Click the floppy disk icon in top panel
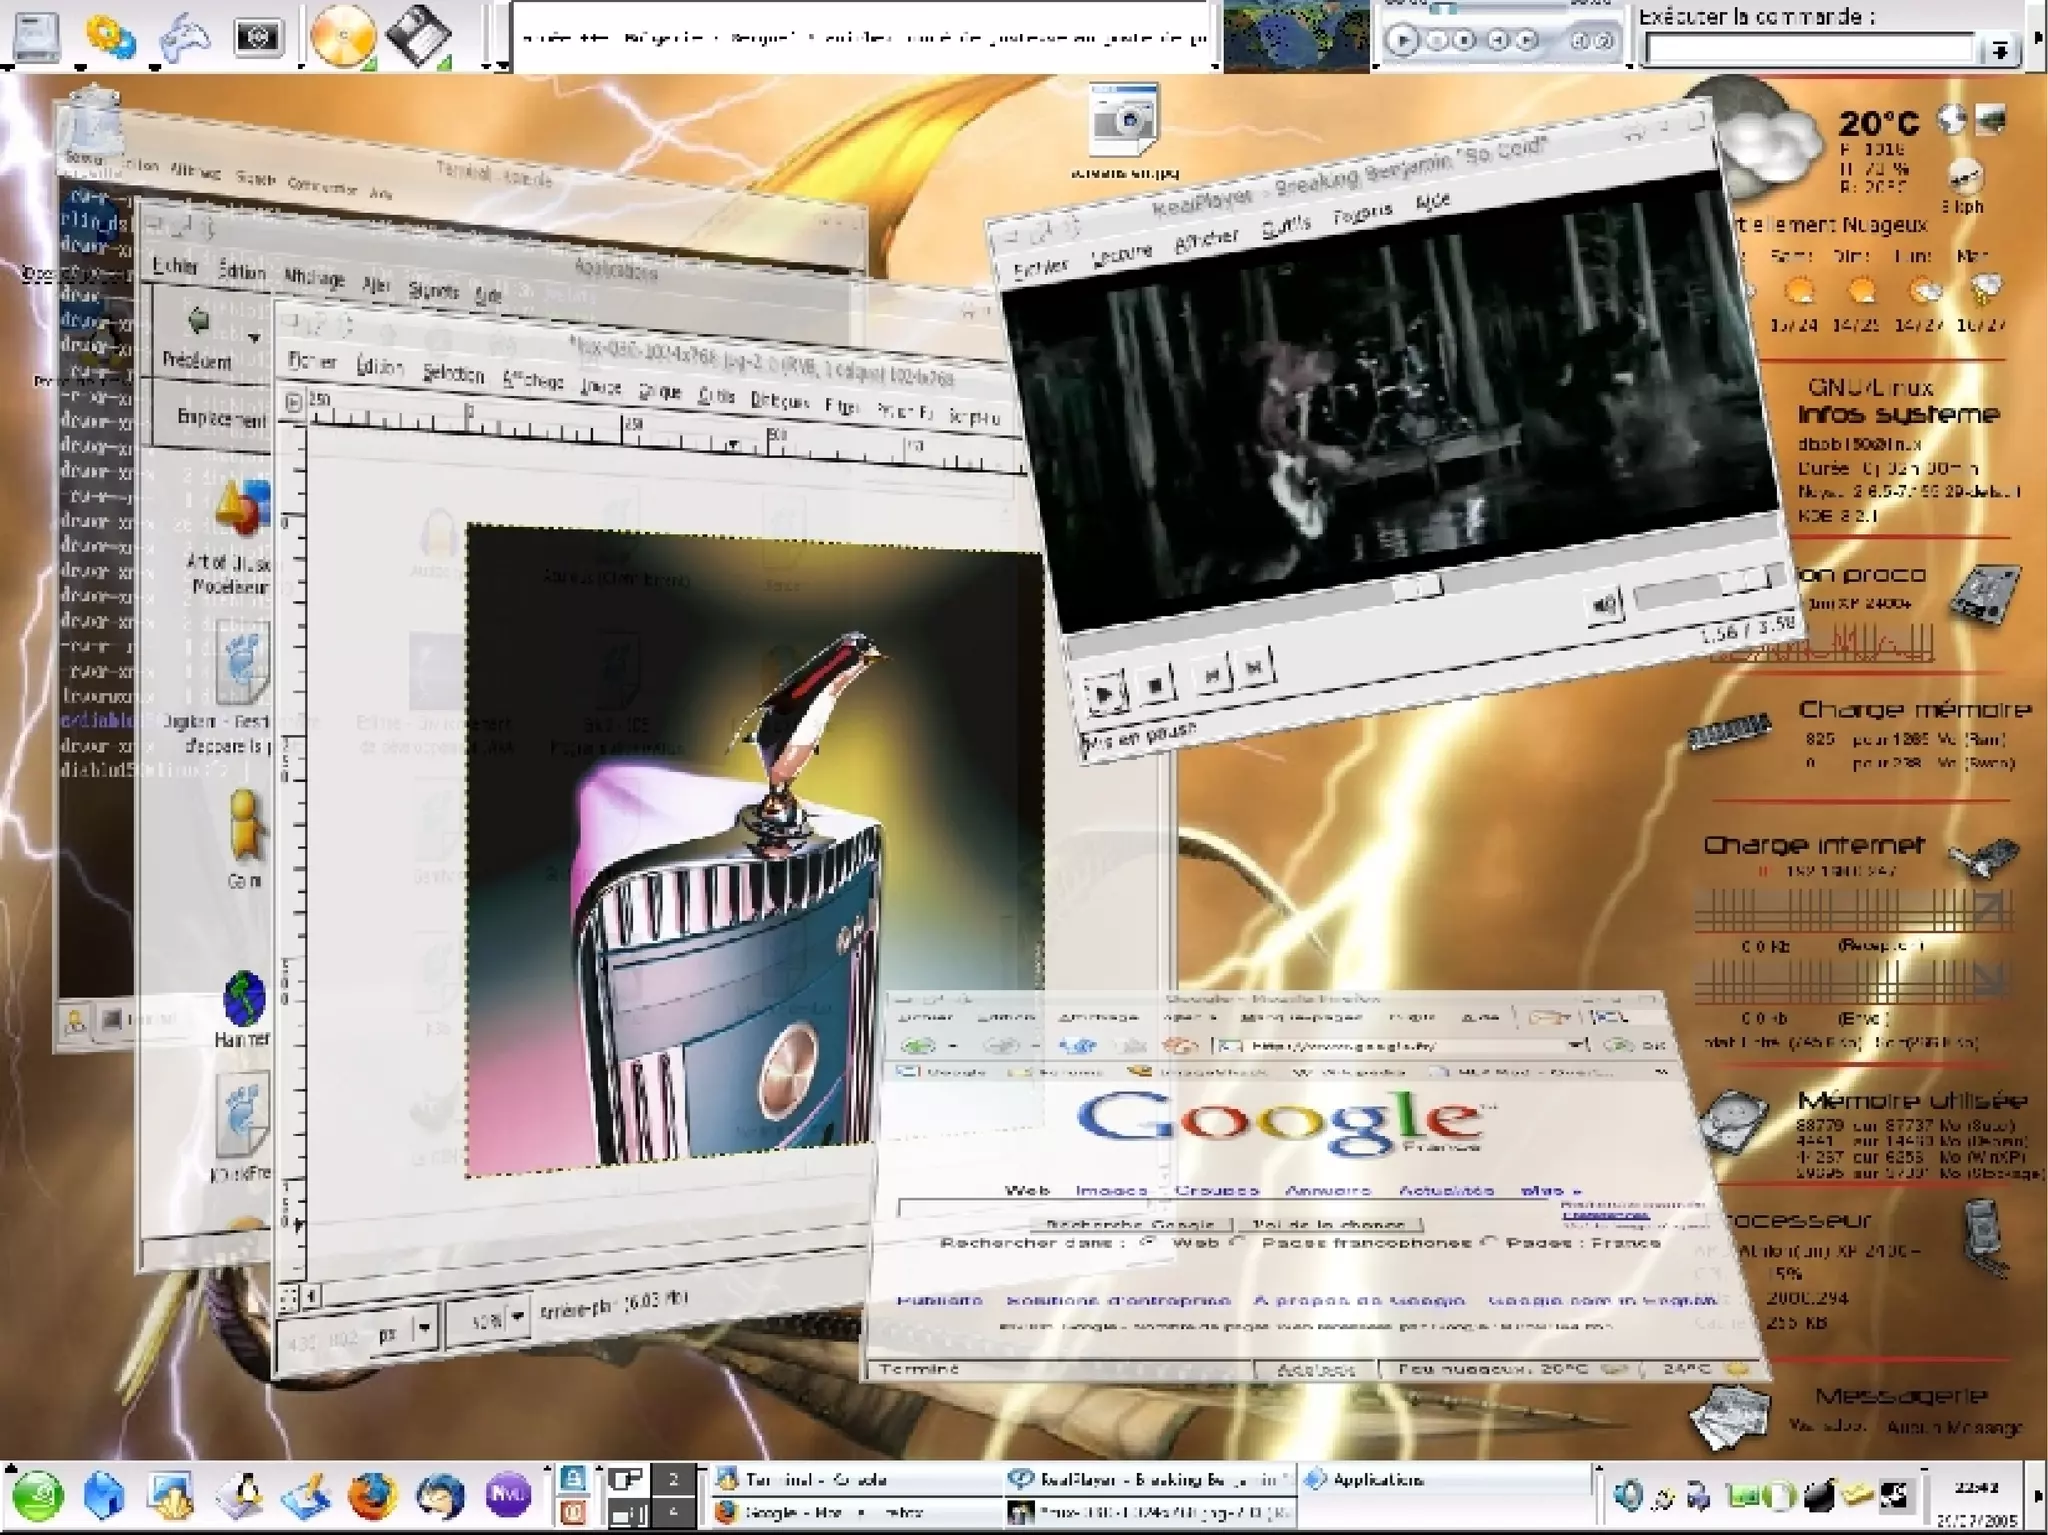2048x1535 pixels. (x=418, y=36)
